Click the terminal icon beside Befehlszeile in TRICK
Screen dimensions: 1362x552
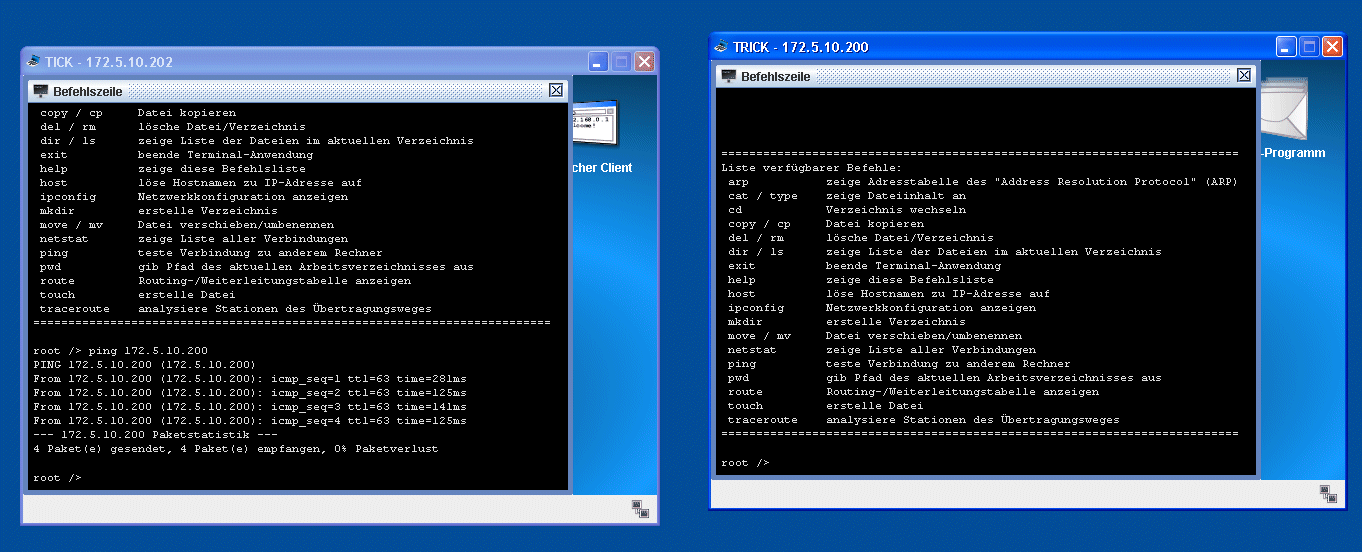pos(728,76)
